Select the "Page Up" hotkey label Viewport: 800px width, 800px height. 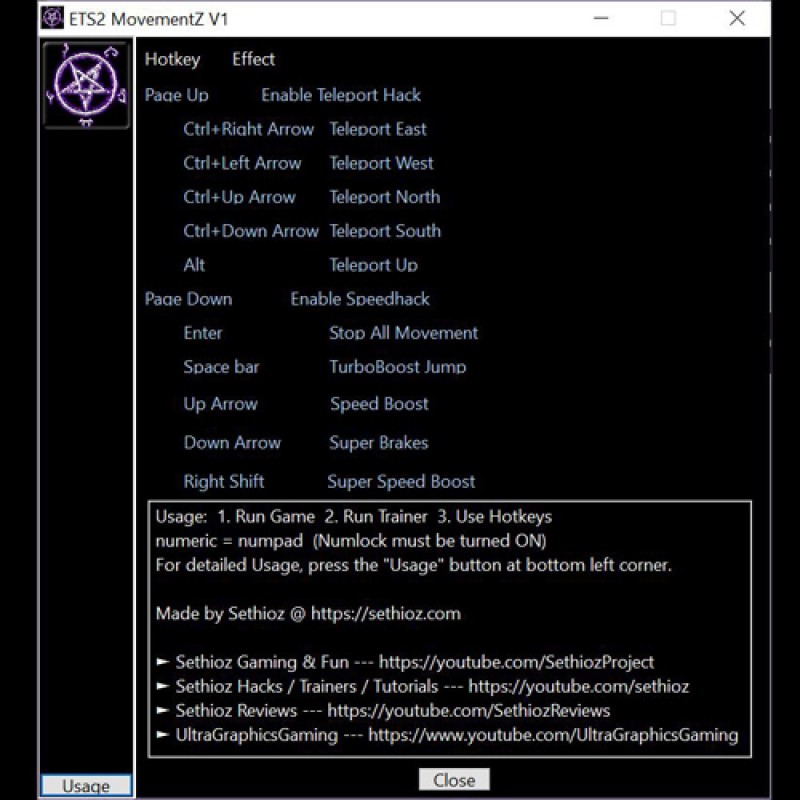point(177,95)
